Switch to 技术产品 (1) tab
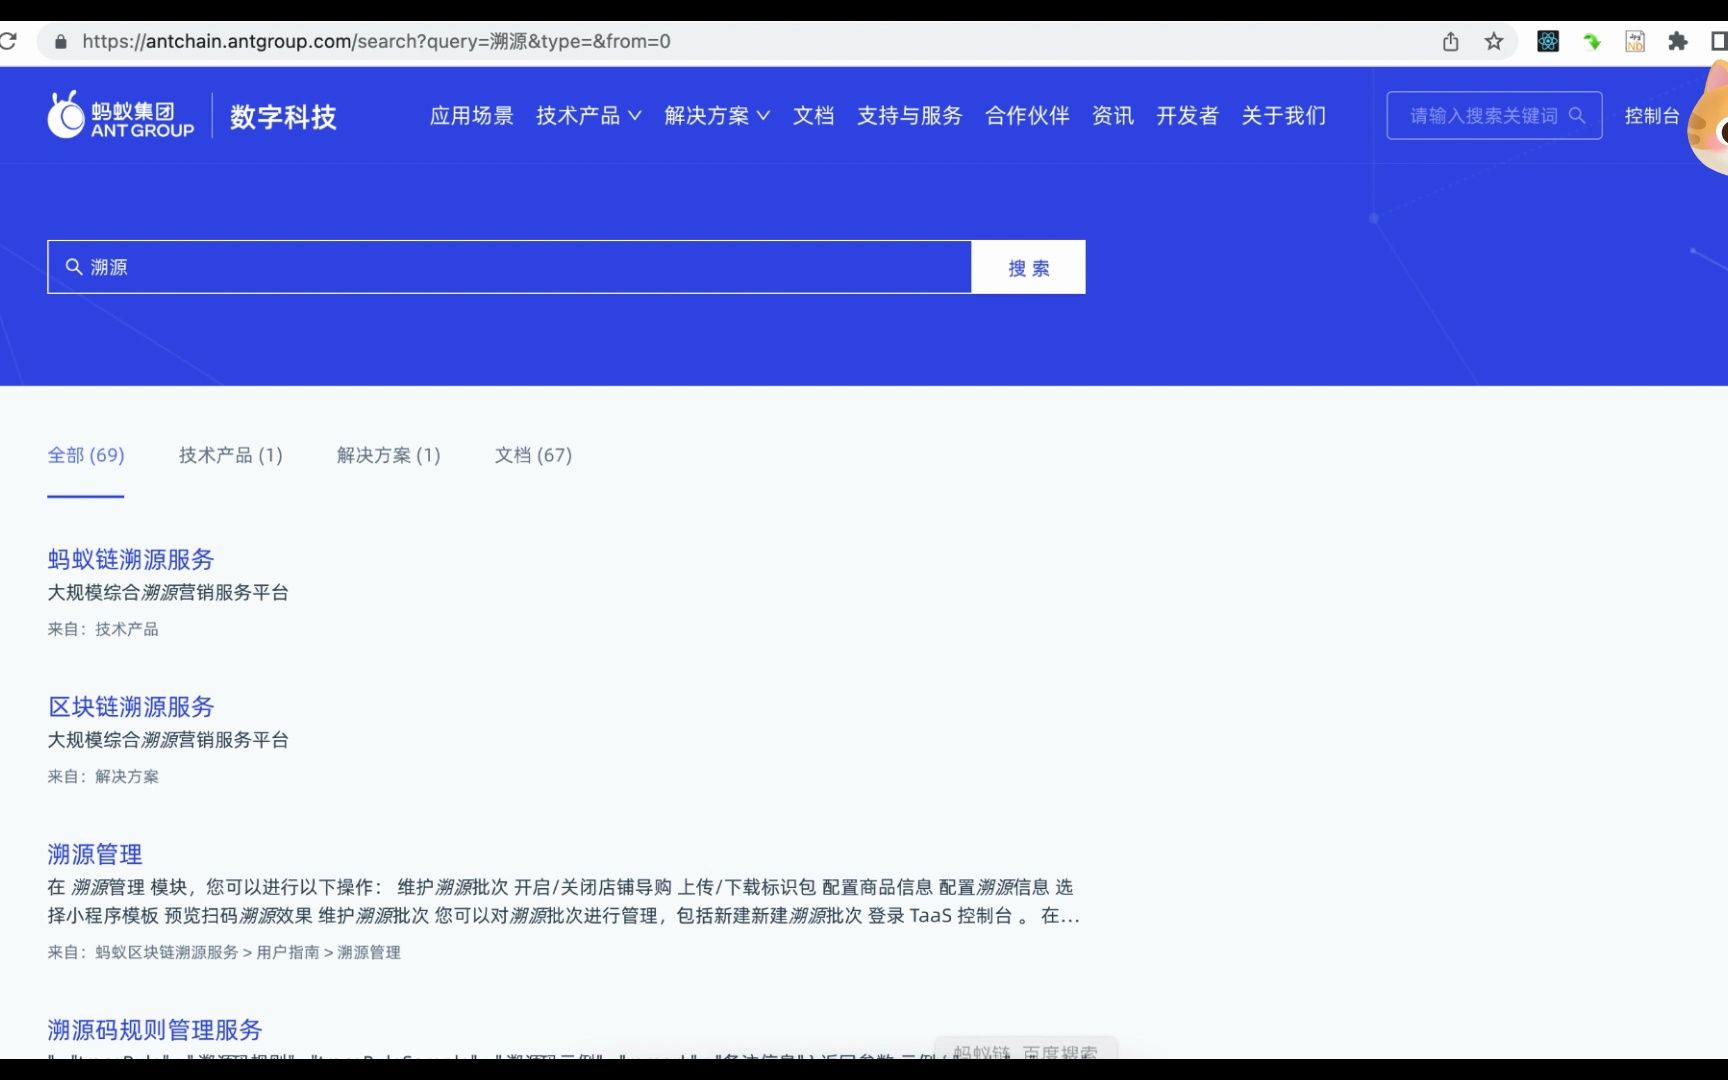Image resolution: width=1728 pixels, height=1080 pixels. [x=231, y=455]
